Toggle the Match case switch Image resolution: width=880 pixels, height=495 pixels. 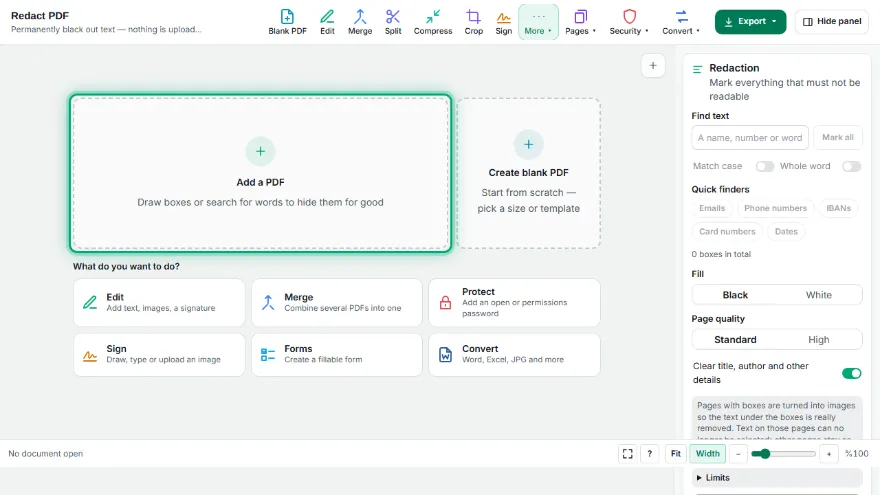(x=764, y=166)
